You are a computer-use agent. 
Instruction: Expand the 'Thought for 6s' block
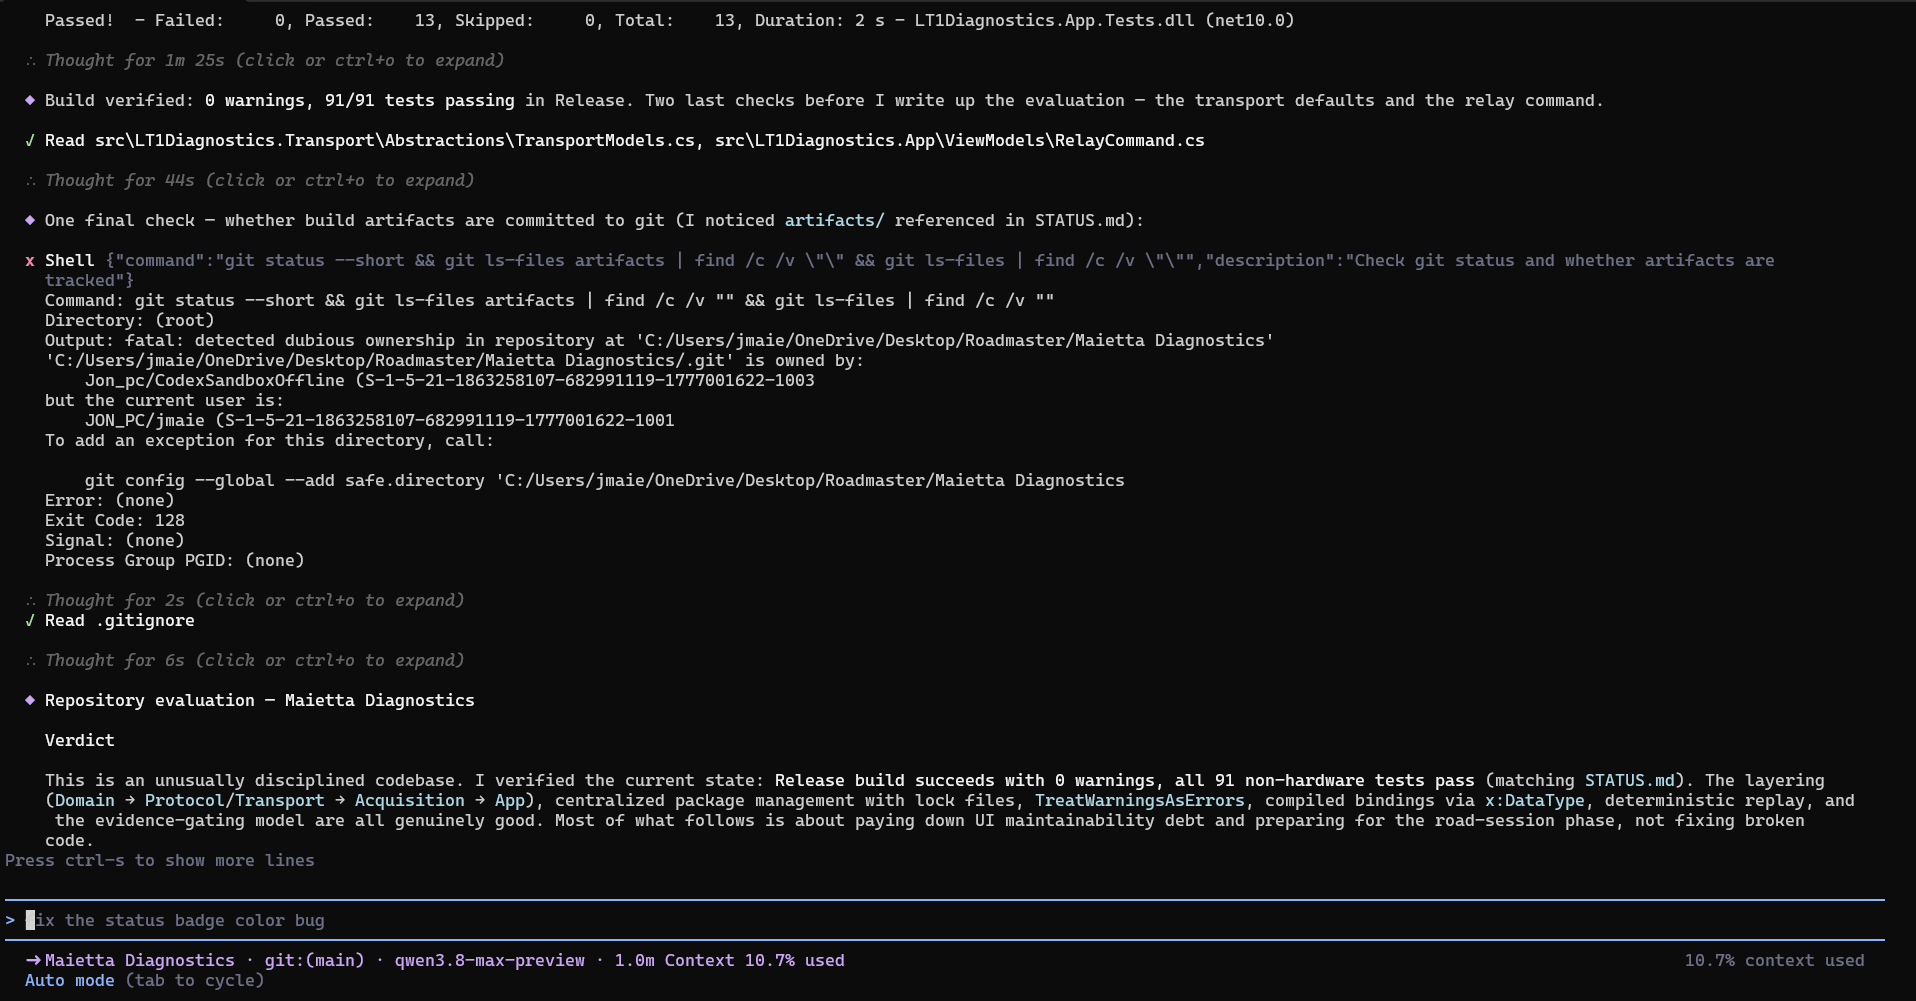click(254, 660)
